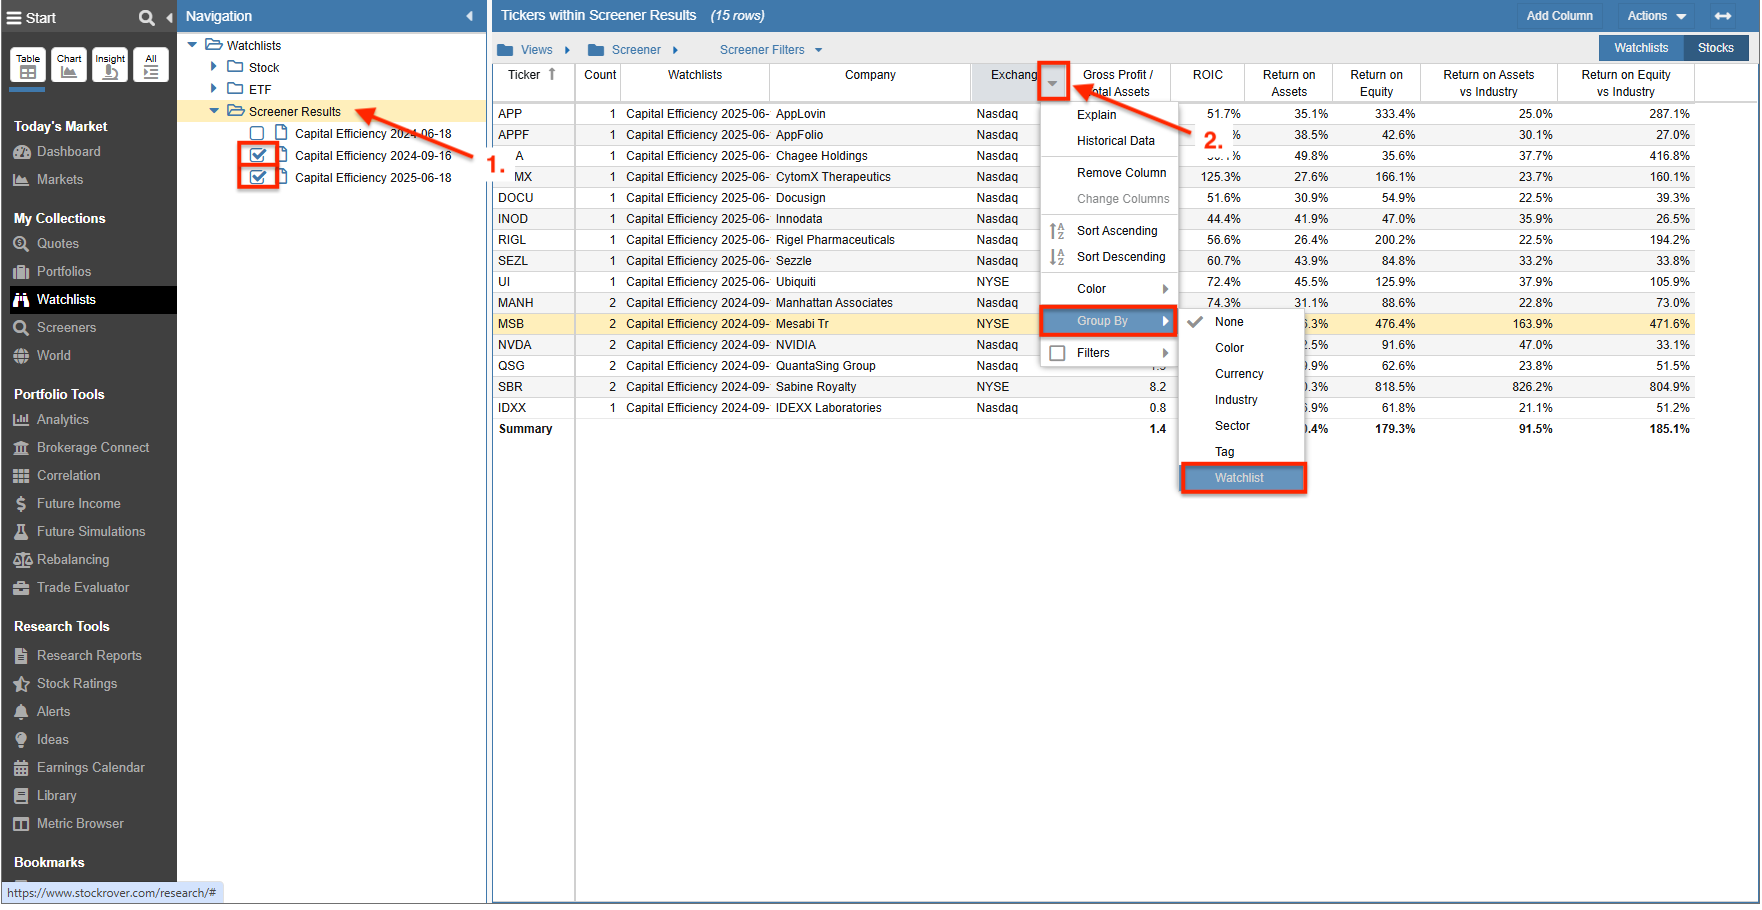Screen dimensions: 1762x910
Task: Switch to Table view icon
Action: 28,65
